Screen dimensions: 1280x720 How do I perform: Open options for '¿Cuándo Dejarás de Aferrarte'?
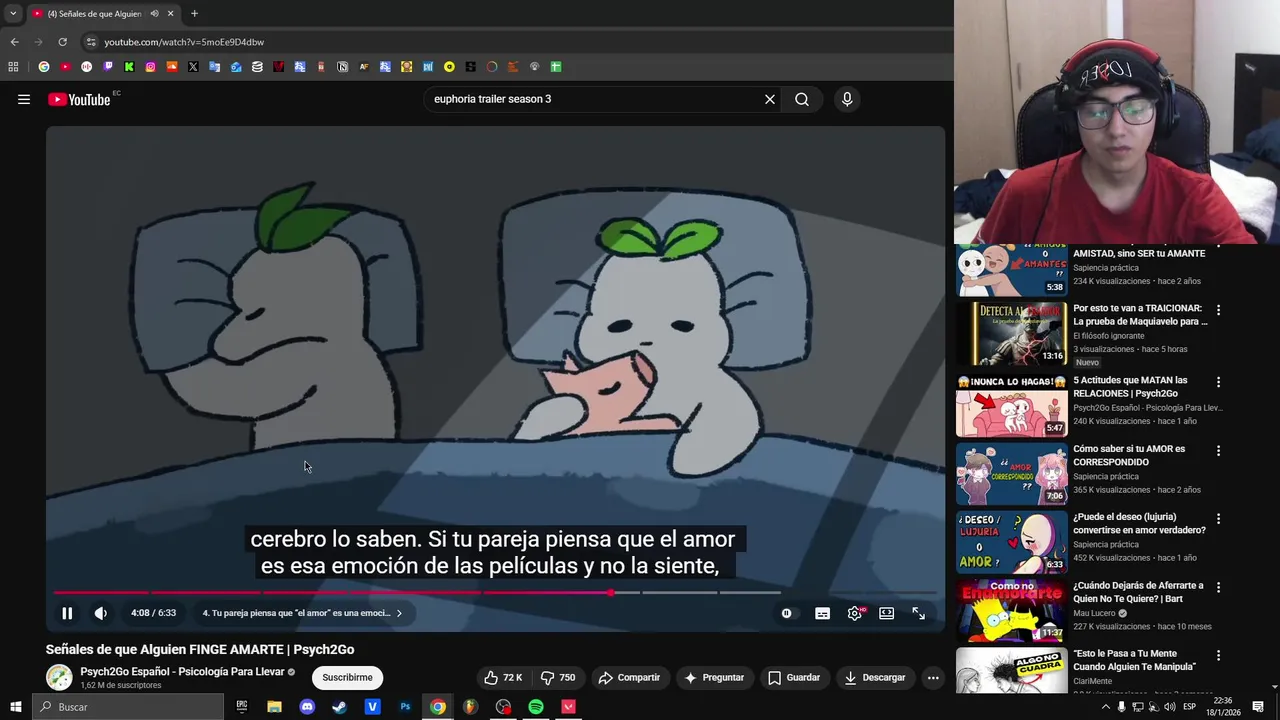pos(1218,587)
